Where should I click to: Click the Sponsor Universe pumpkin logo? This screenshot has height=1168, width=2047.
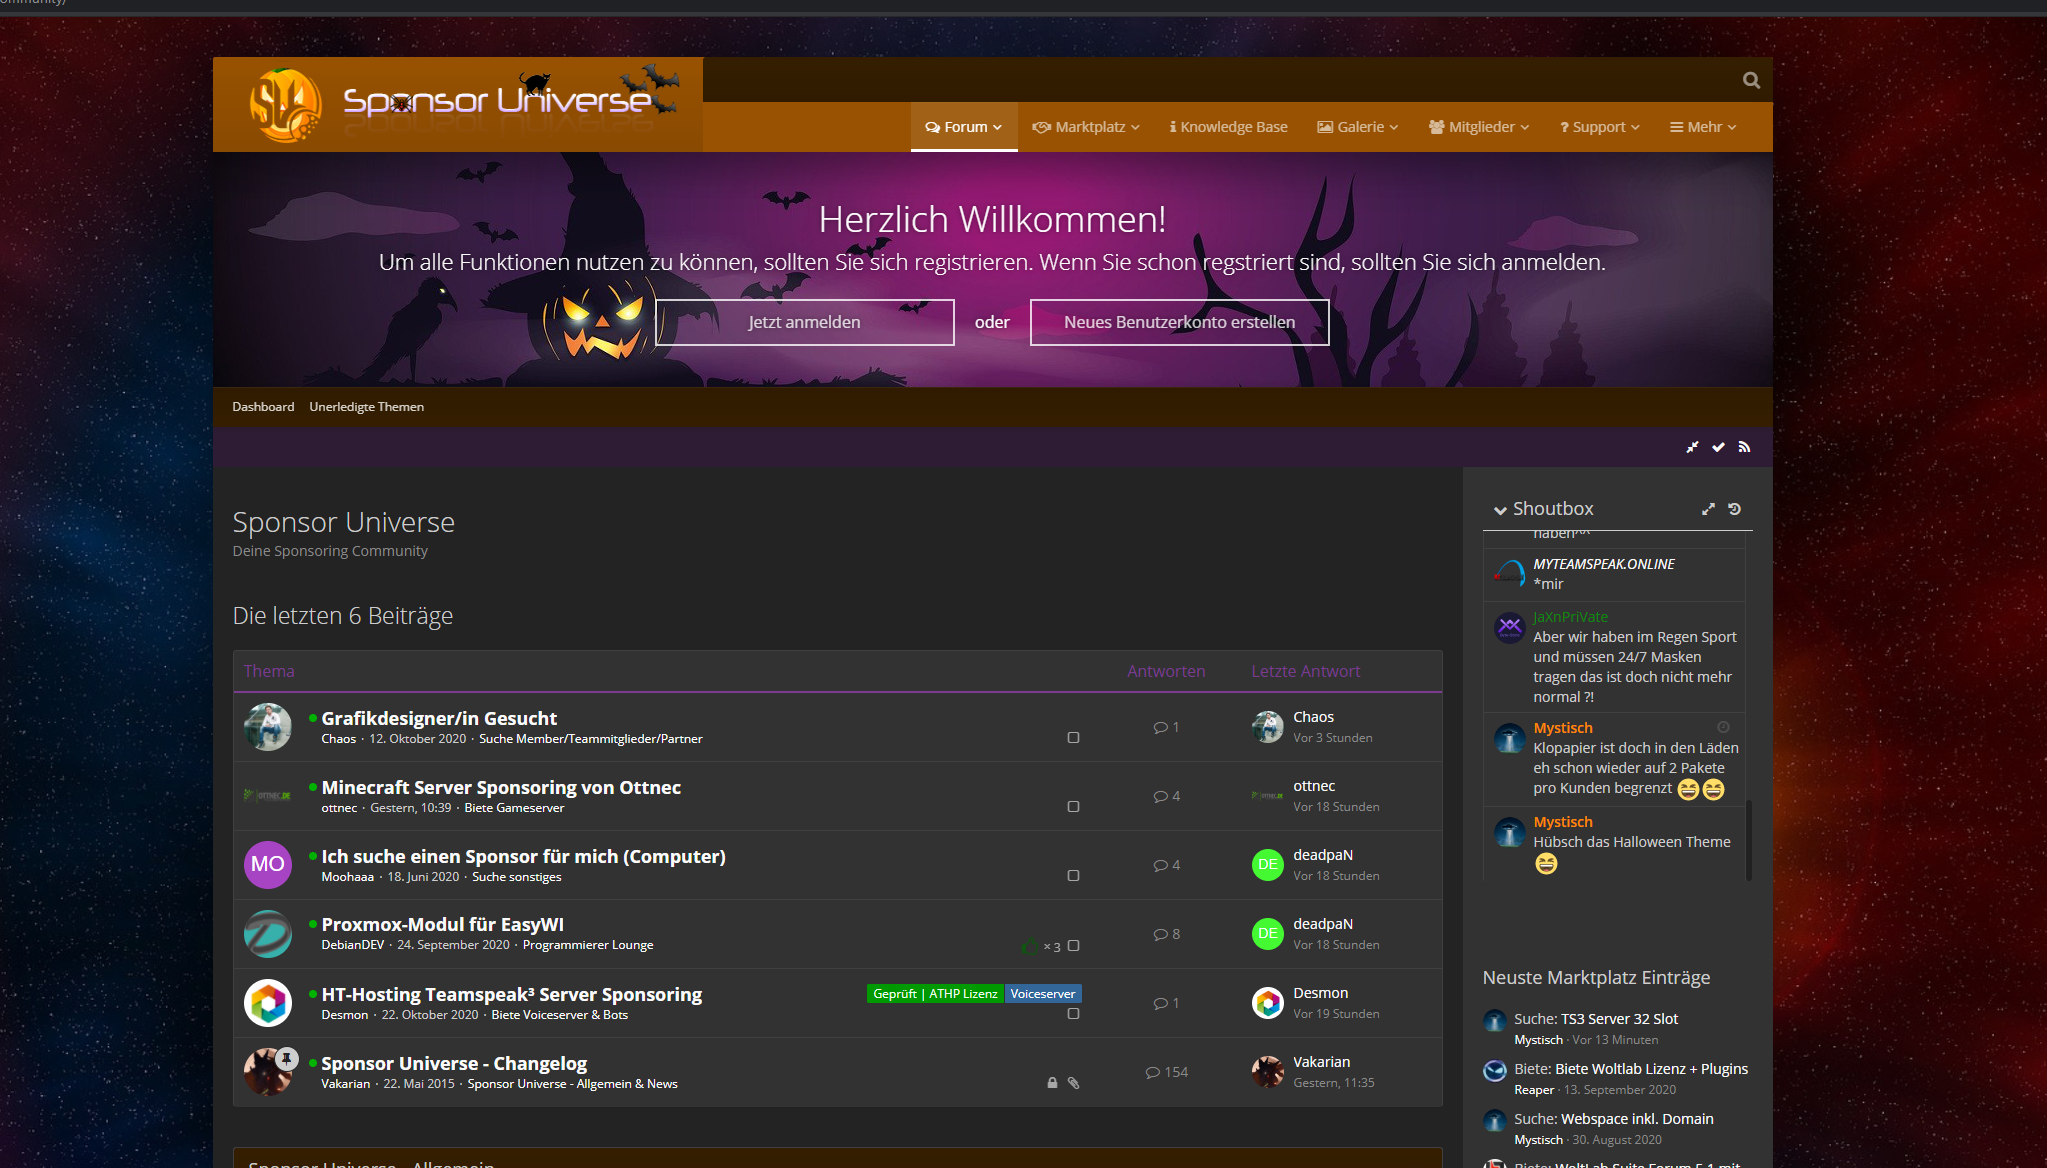pyautogui.click(x=285, y=106)
